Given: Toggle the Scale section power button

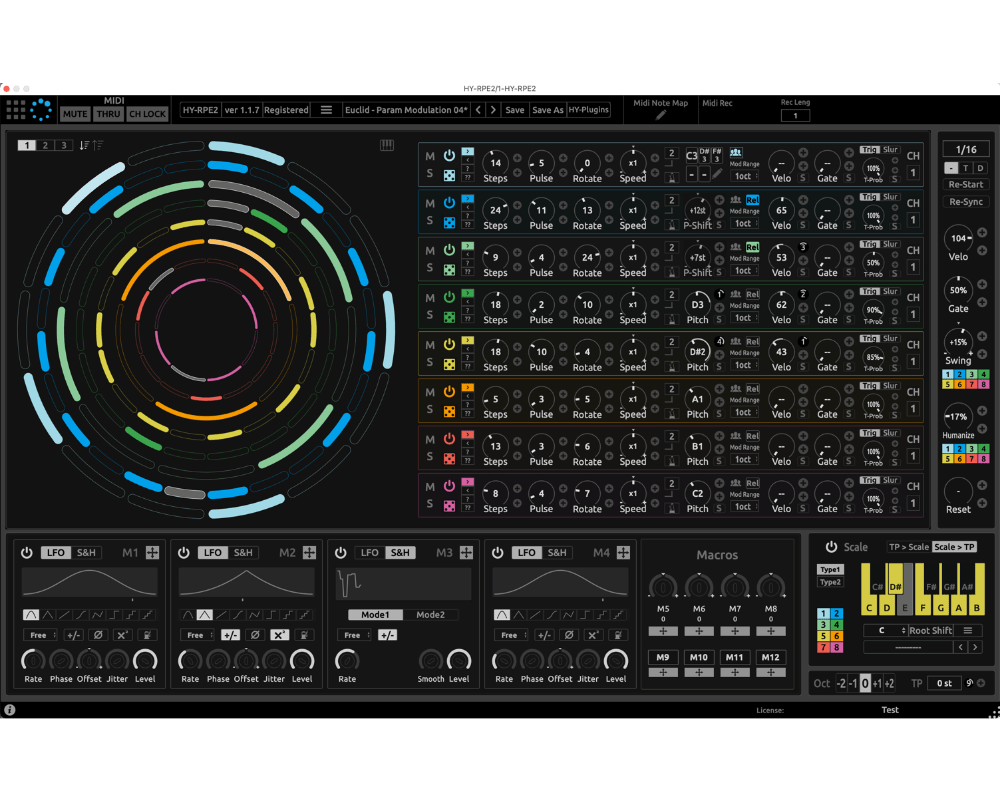Looking at the screenshot, I should point(830,547).
